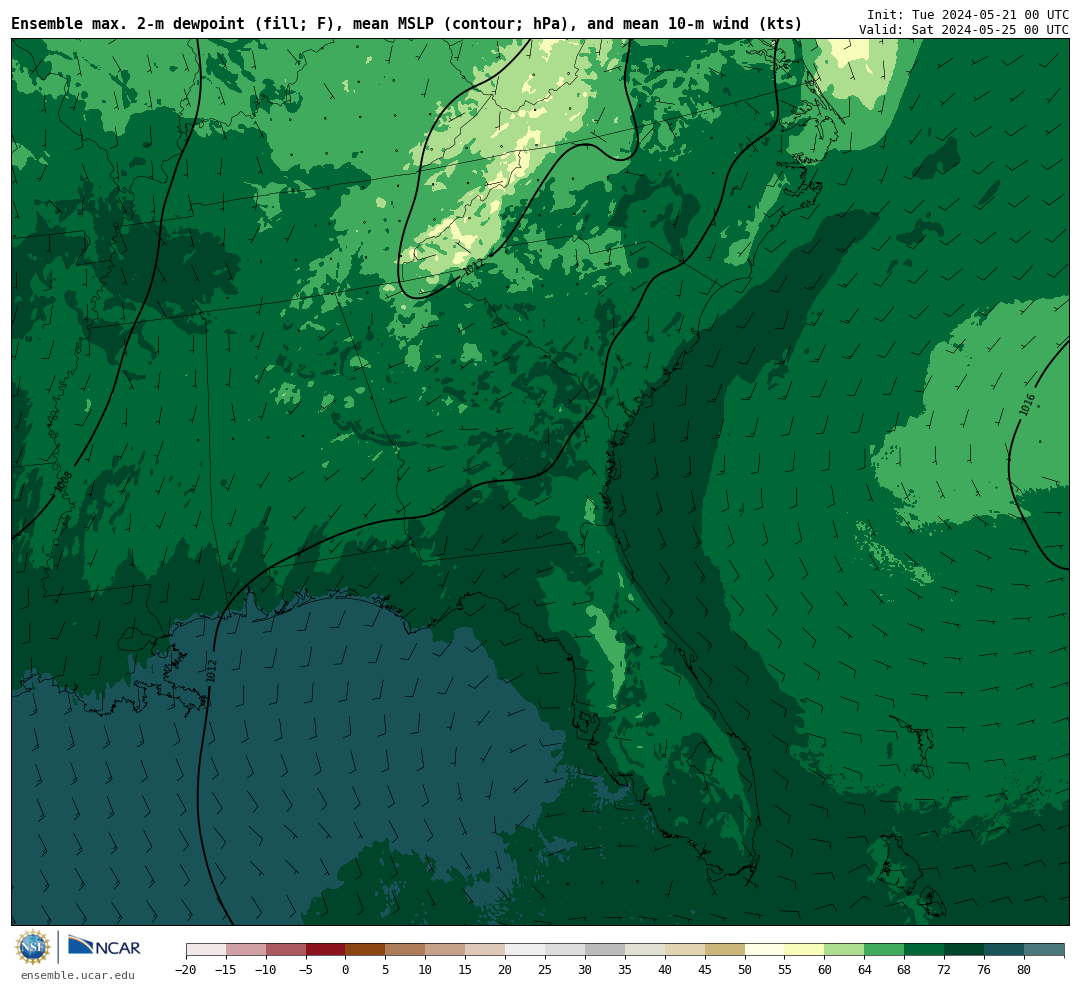The height and width of the screenshot is (988, 1080).
Task: Click the 1012 contour label near the Appalachians
Action: [472, 267]
